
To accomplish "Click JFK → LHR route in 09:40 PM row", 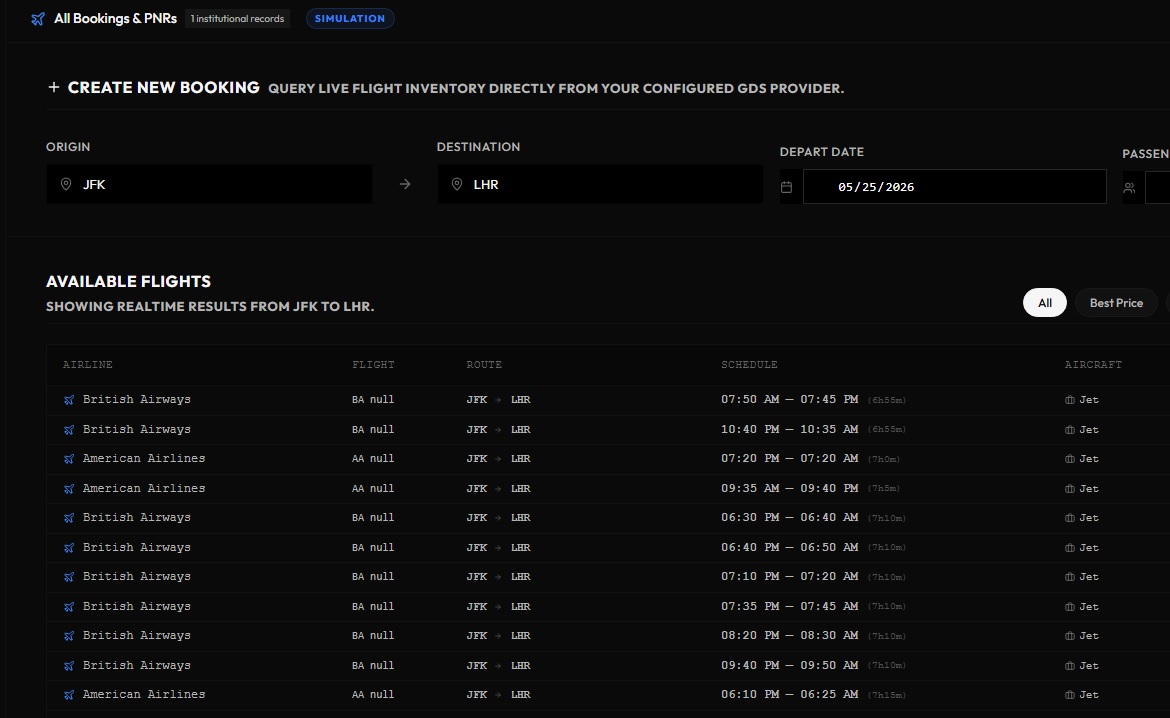I will pyautogui.click(x=498, y=666).
